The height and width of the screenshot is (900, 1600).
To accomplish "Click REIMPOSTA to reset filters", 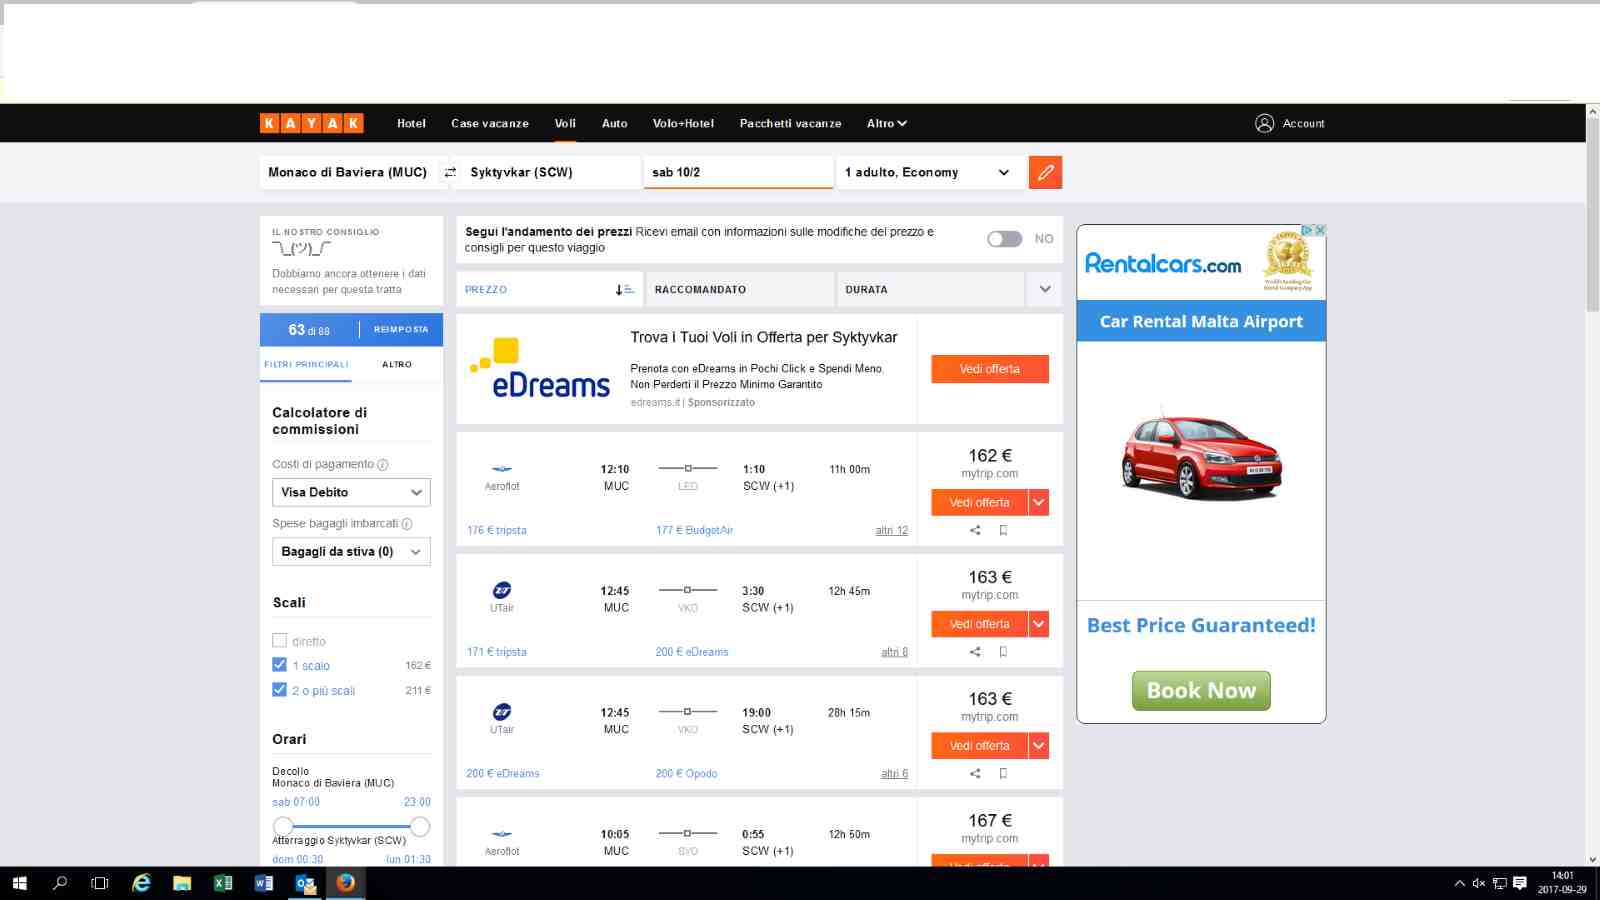I will (401, 329).
